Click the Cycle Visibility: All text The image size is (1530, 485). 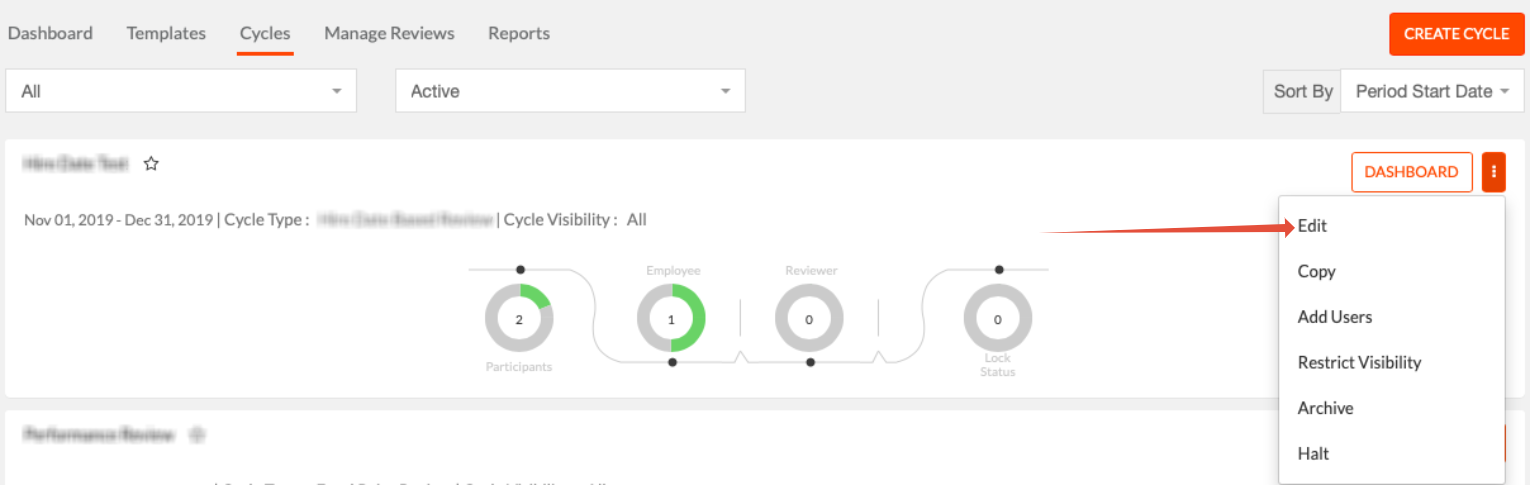[x=575, y=220]
